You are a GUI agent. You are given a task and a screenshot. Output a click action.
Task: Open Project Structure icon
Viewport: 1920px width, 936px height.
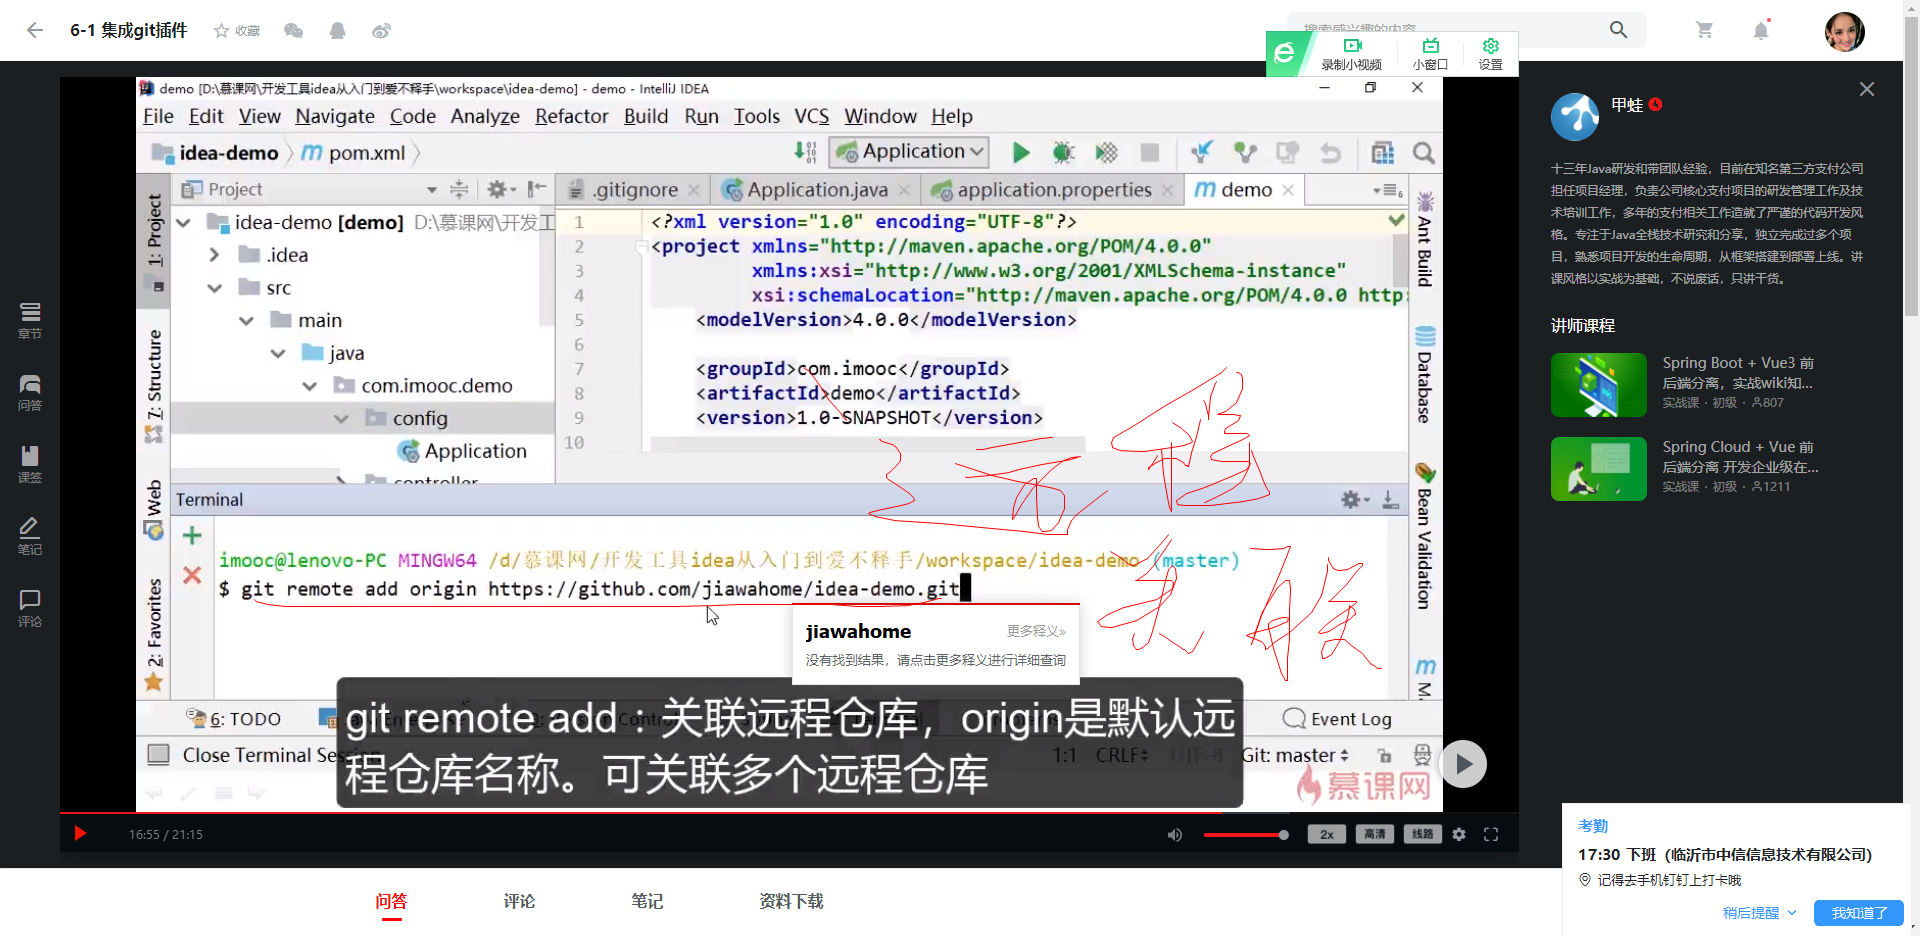pos(1382,152)
